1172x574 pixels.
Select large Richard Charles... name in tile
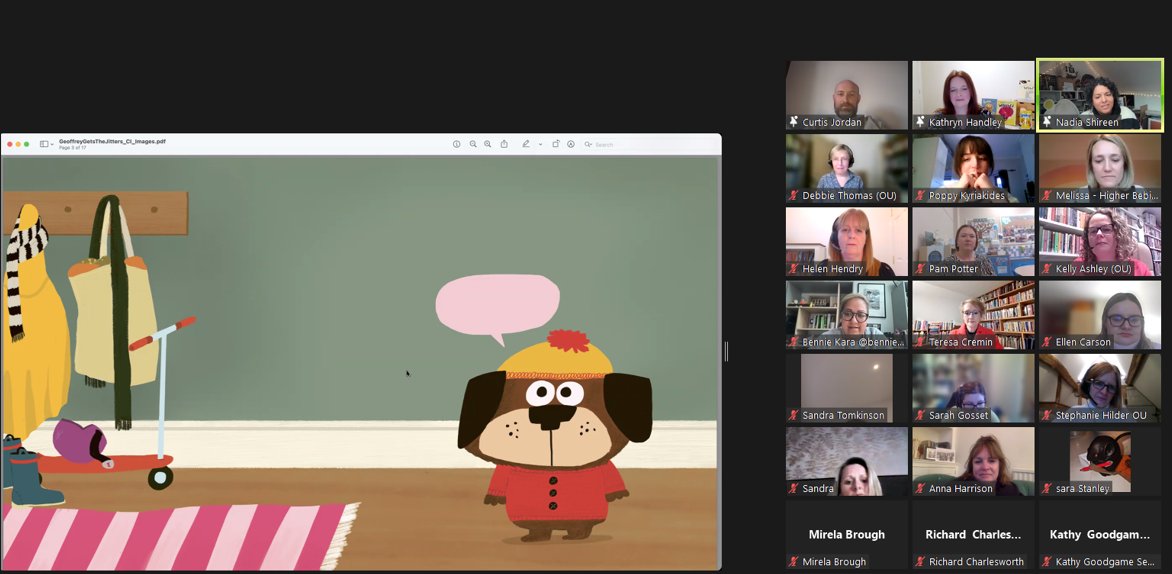(973, 534)
